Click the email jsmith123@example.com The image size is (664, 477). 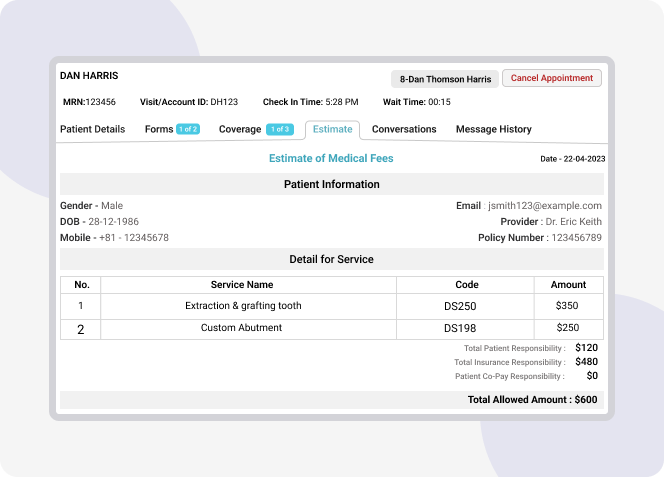(x=544, y=206)
